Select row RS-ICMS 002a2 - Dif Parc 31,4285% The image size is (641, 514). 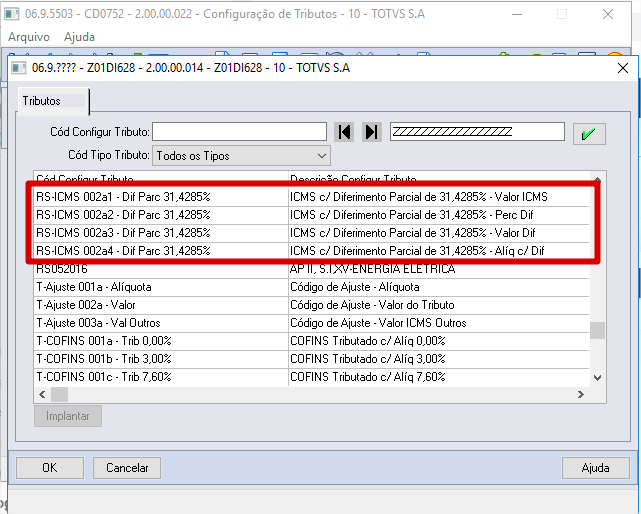pos(312,215)
